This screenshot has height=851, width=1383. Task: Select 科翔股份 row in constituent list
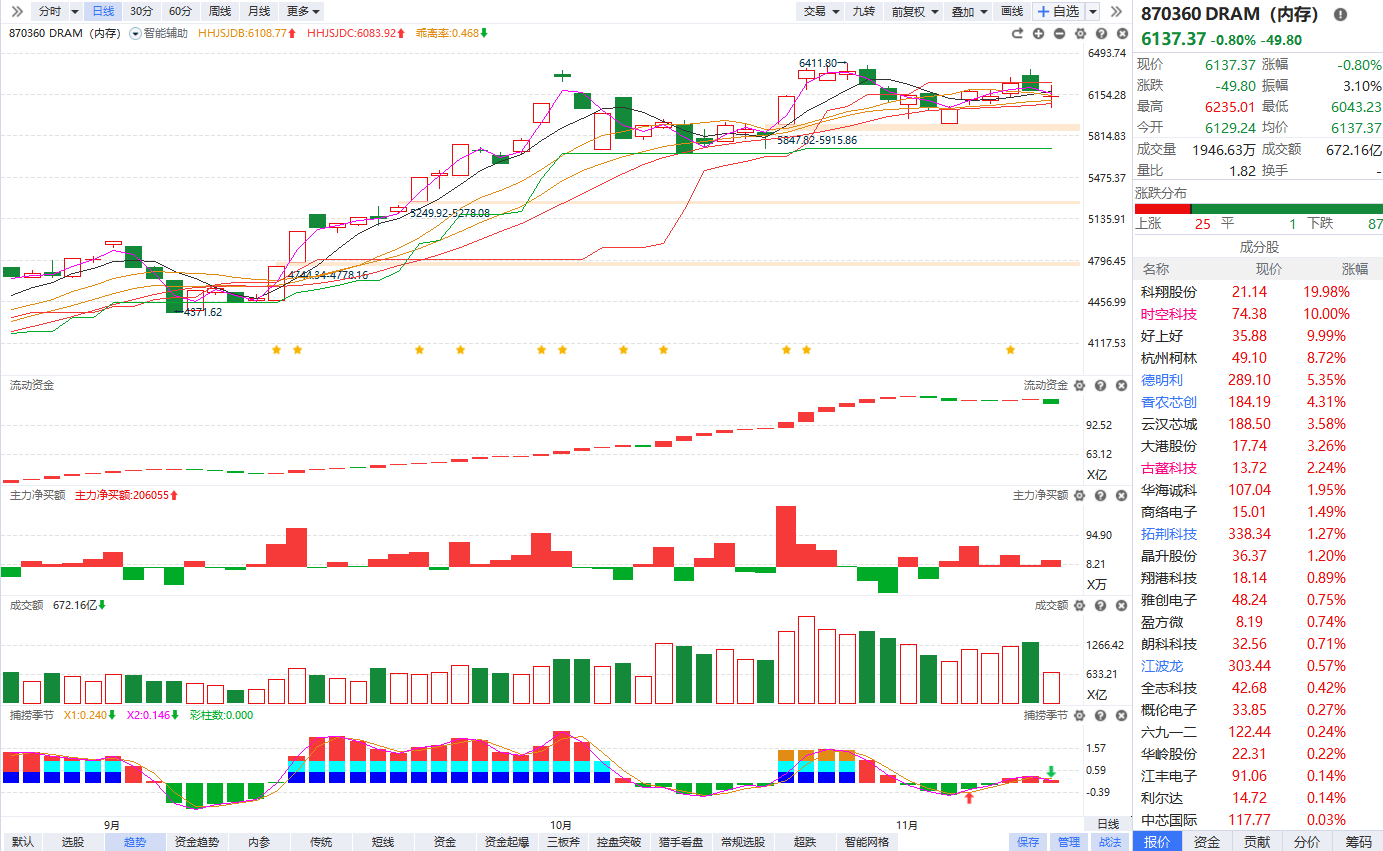click(x=1168, y=292)
